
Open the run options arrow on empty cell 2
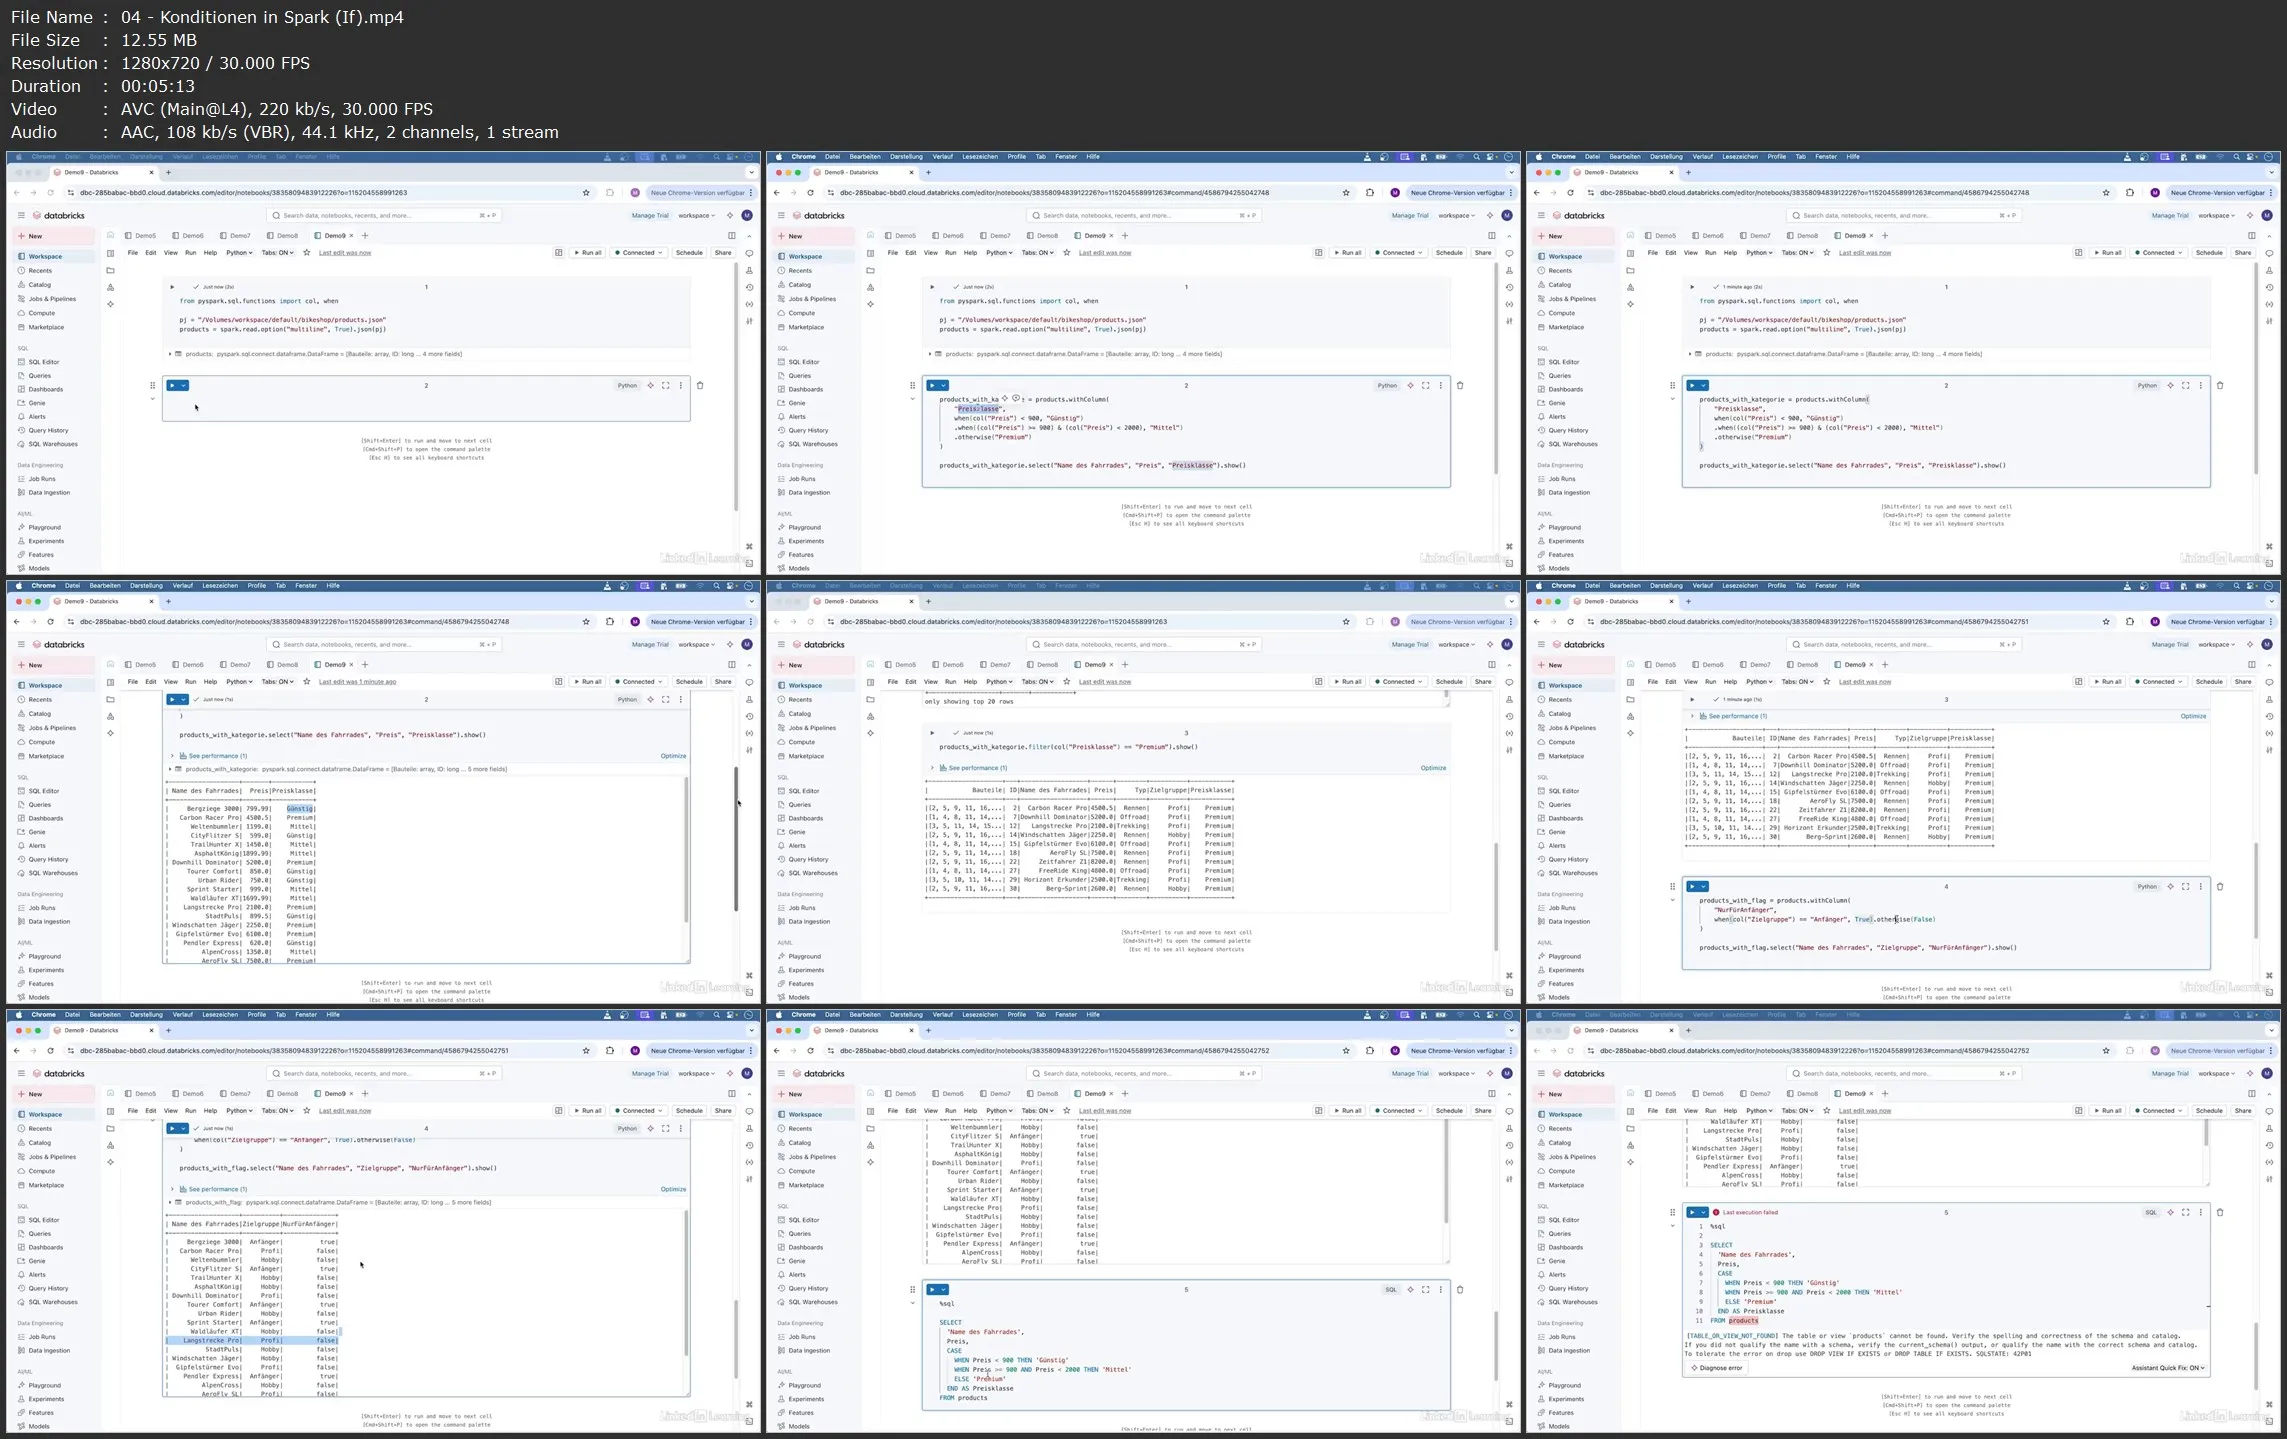pyautogui.click(x=184, y=385)
